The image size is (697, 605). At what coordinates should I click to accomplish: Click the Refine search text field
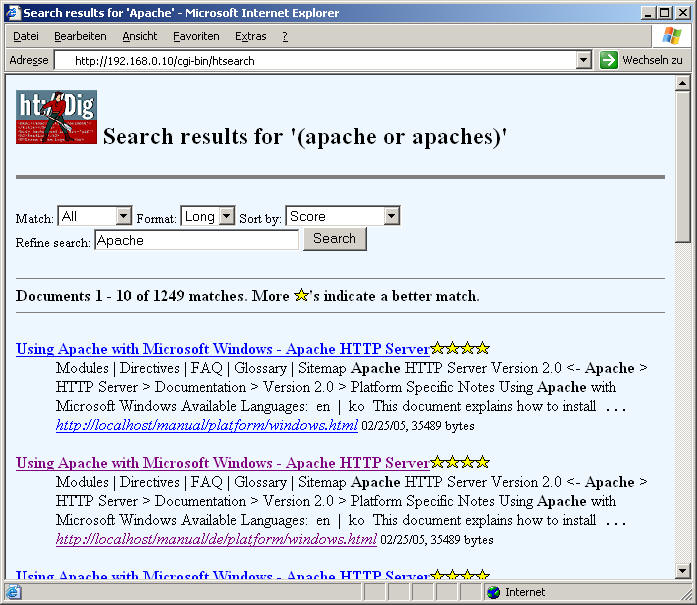(x=196, y=240)
